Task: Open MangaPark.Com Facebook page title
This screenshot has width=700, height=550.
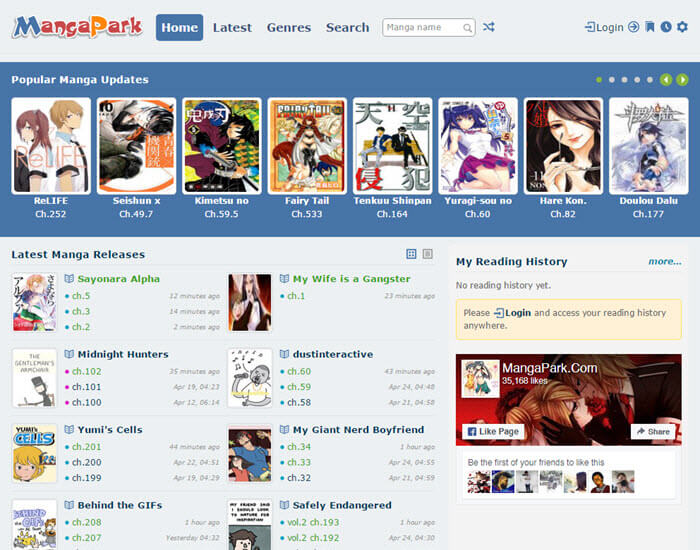Action: click(x=550, y=368)
